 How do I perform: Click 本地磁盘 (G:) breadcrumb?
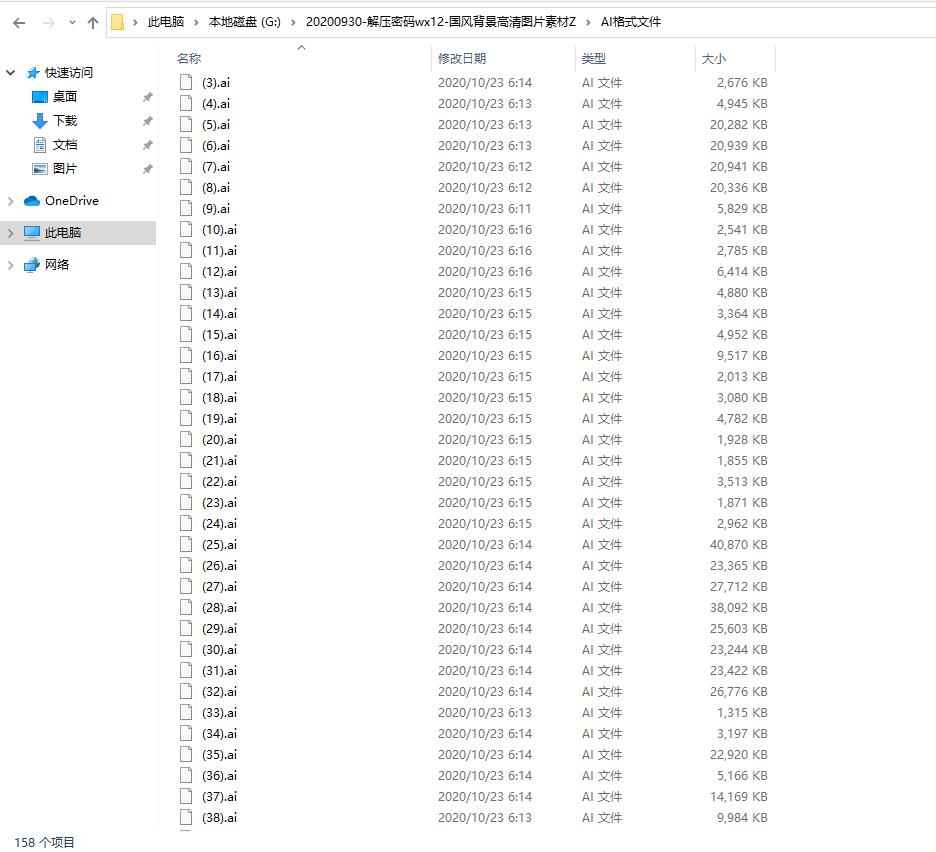(245, 22)
